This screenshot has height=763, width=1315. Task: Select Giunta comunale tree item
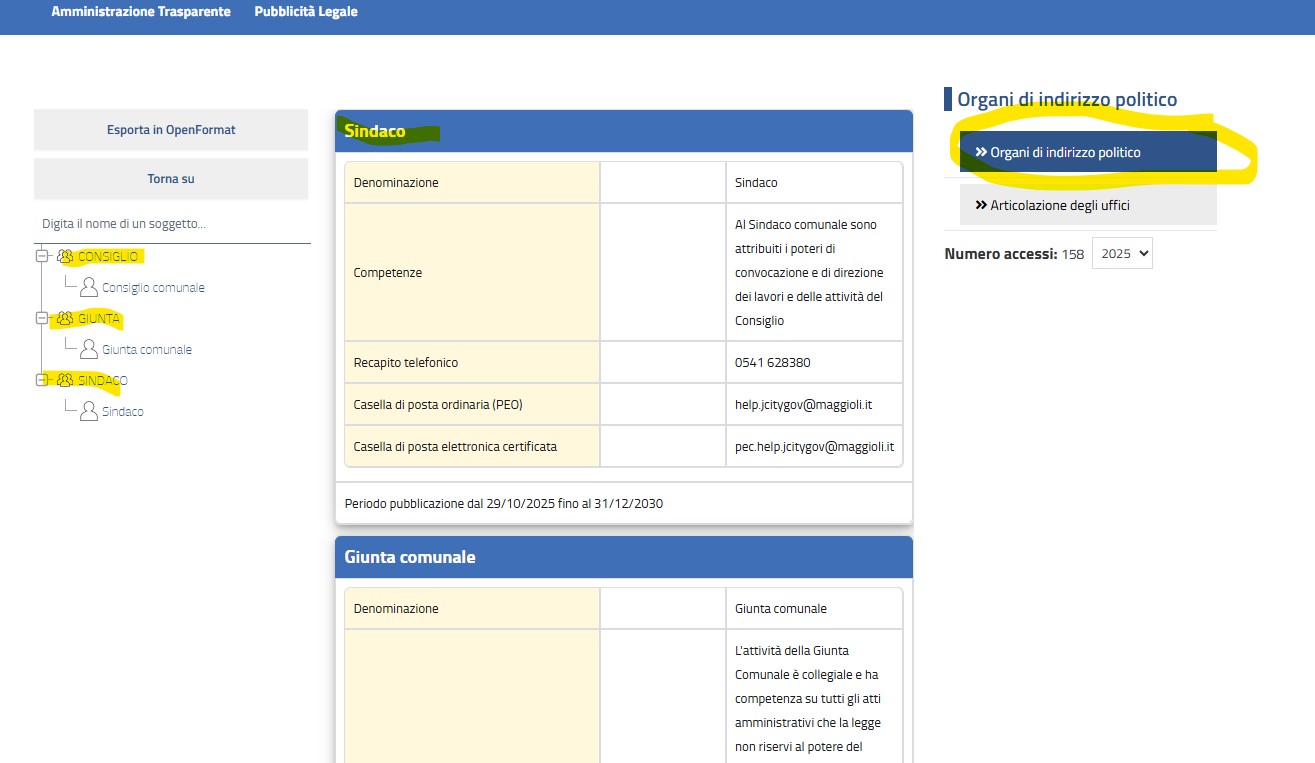(147, 350)
